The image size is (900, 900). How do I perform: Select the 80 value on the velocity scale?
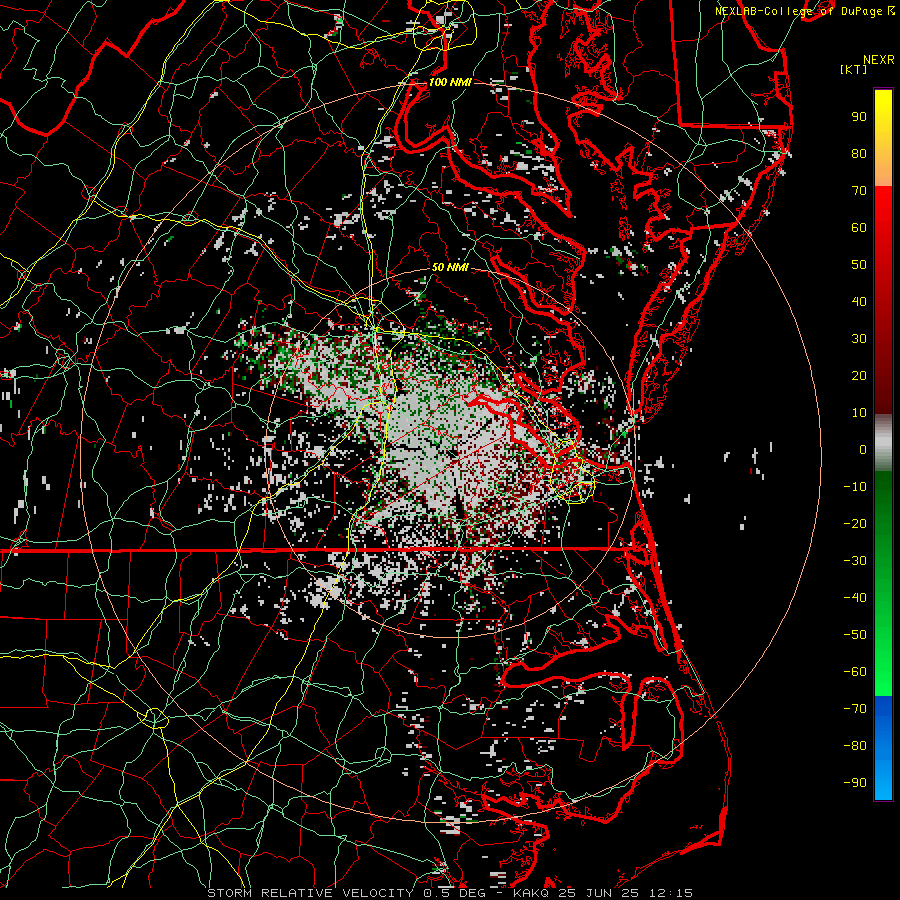click(859, 154)
